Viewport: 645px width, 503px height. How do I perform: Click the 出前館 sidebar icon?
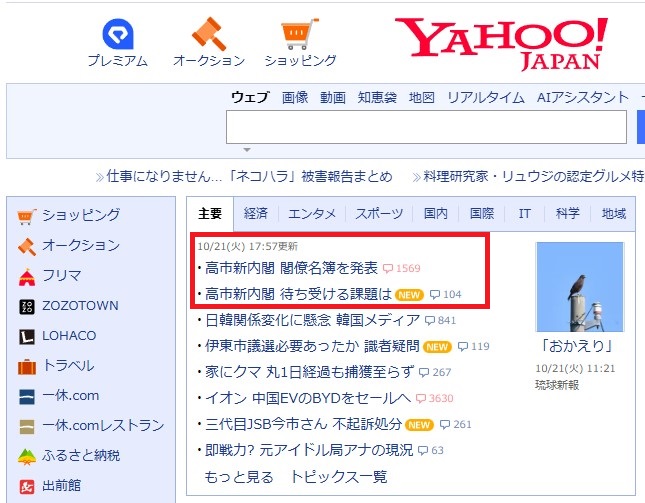coord(27,486)
